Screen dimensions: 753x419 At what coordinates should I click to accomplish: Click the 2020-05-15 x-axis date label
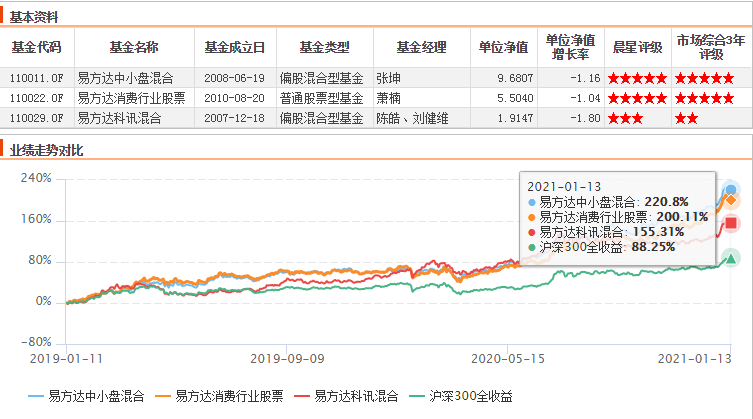(508, 359)
